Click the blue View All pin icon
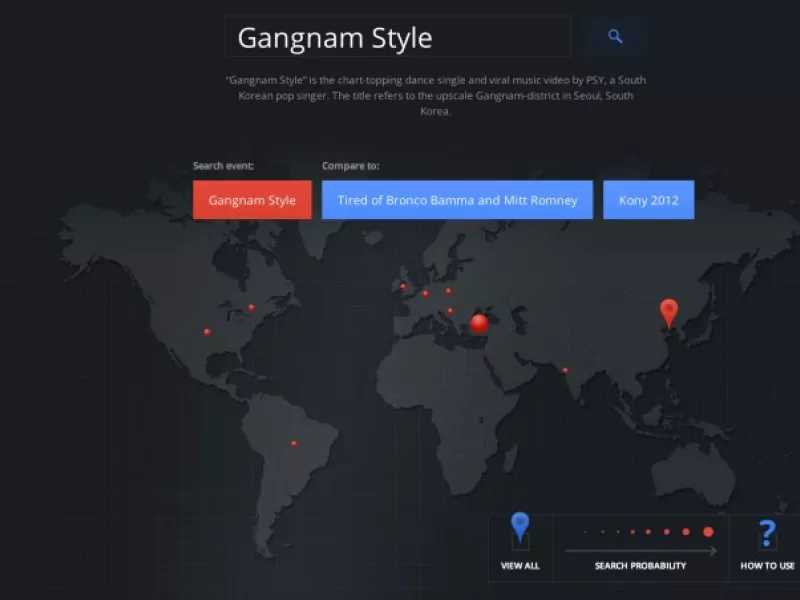The width and height of the screenshot is (800, 600). [520, 528]
